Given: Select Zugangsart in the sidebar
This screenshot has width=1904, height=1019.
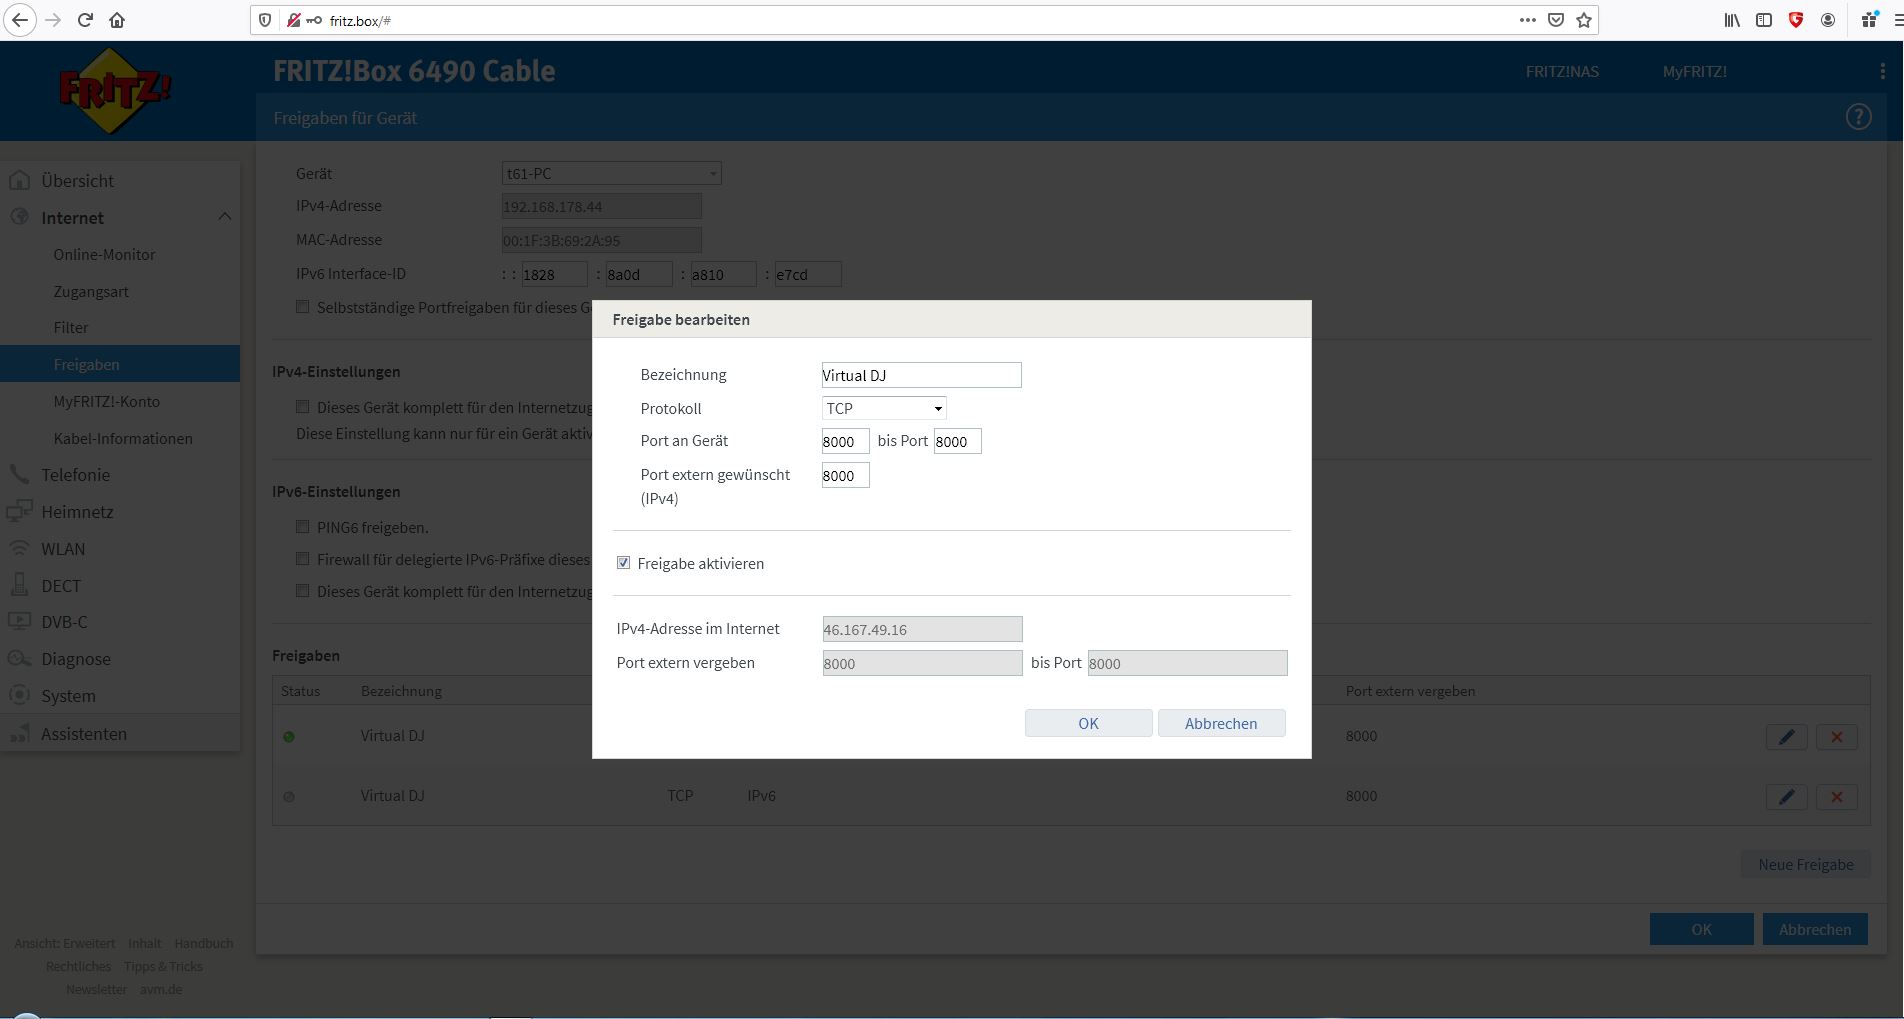Looking at the screenshot, I should pos(91,292).
